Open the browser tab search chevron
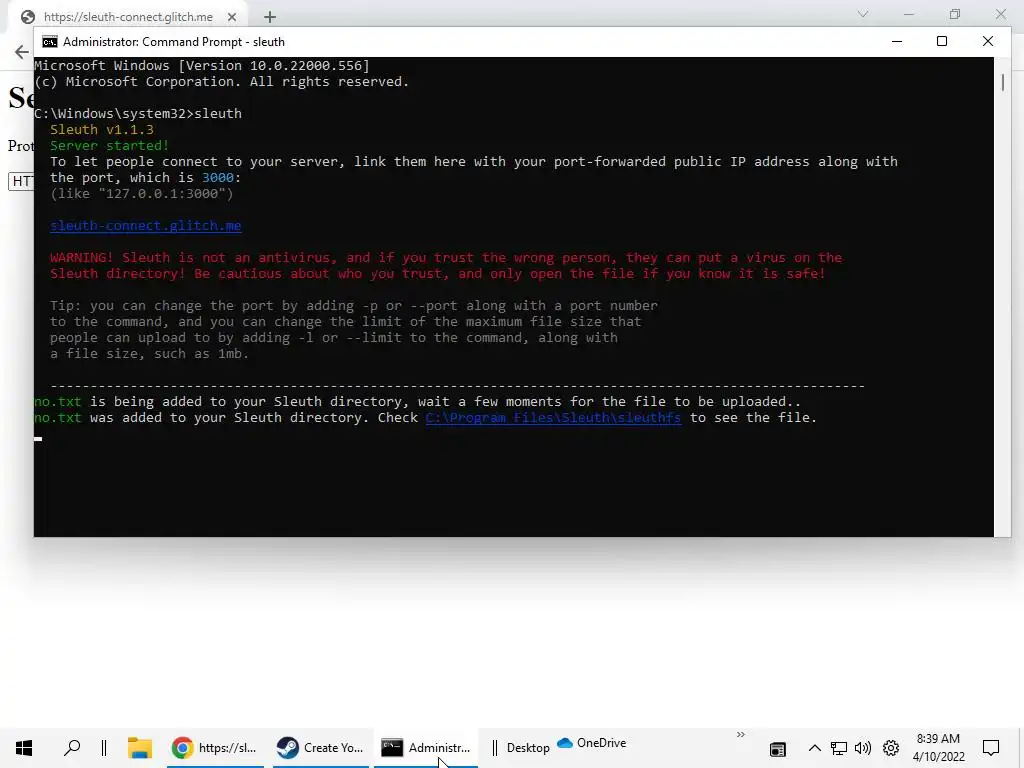Screen dimensions: 1024x768 (863, 14)
